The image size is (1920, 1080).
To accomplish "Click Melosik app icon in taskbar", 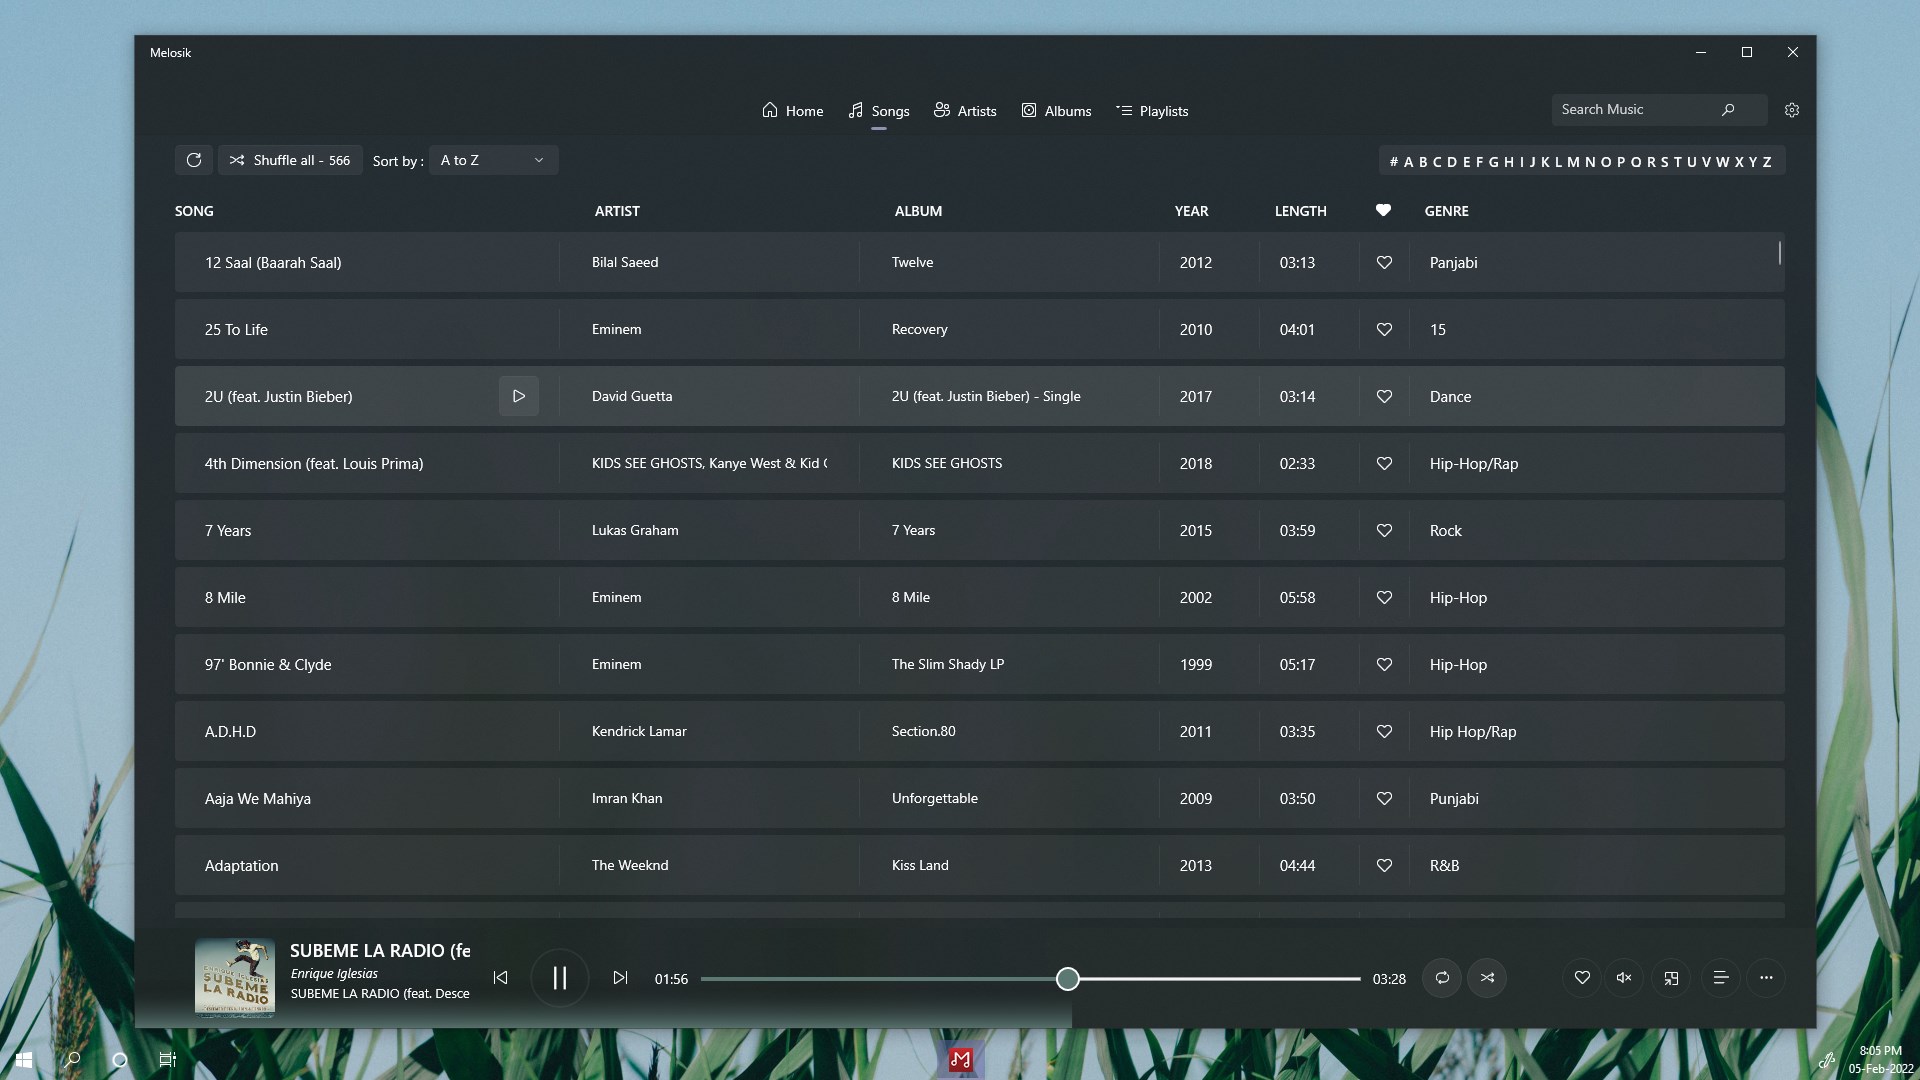I will click(960, 1059).
